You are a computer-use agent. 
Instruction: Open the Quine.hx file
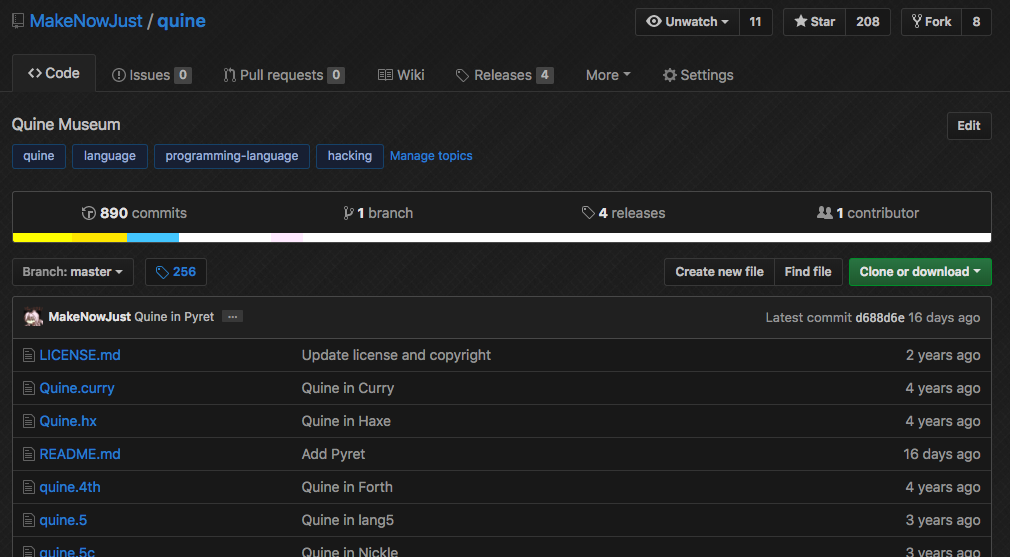point(68,421)
